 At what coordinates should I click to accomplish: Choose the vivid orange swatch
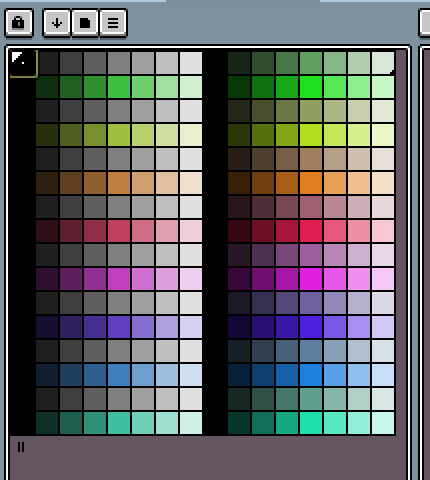point(311,183)
